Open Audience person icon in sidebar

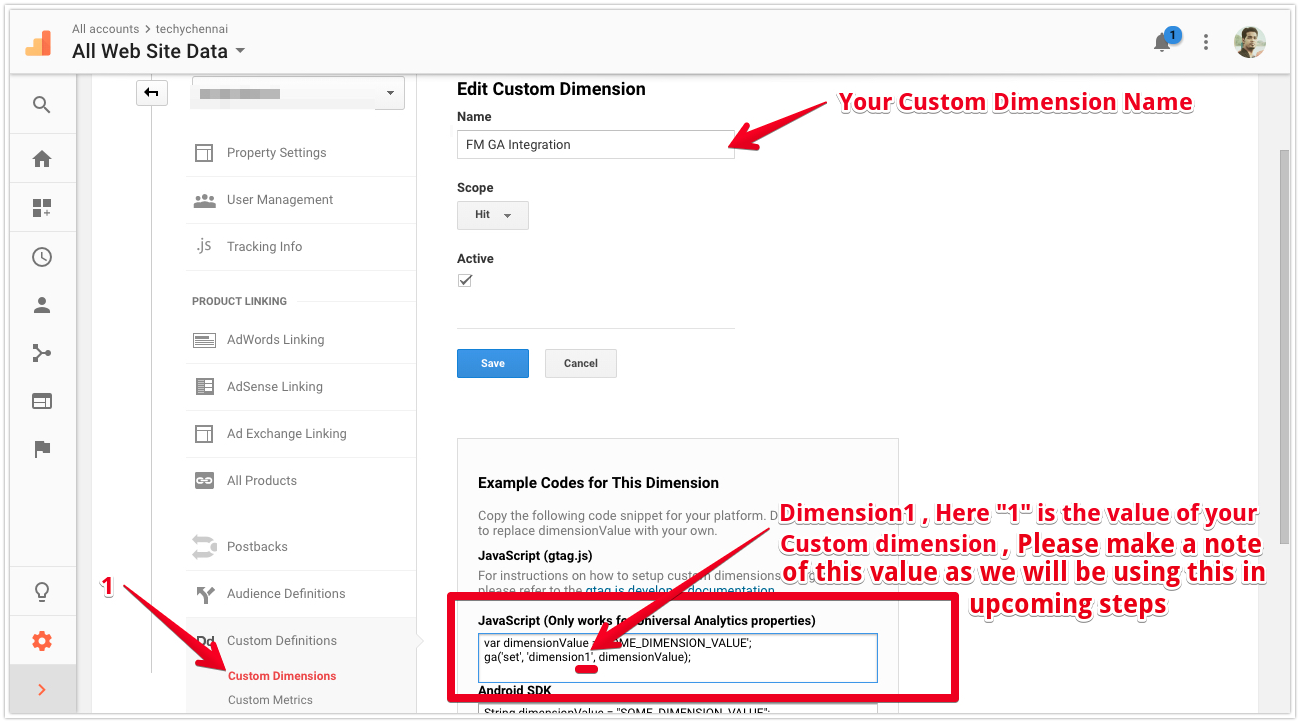tap(42, 305)
